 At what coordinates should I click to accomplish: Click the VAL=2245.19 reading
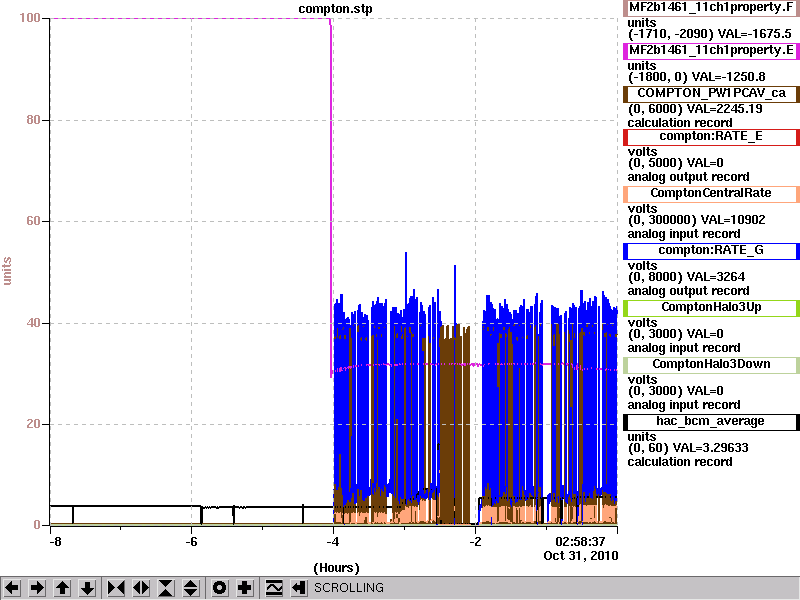pyautogui.click(x=724, y=109)
